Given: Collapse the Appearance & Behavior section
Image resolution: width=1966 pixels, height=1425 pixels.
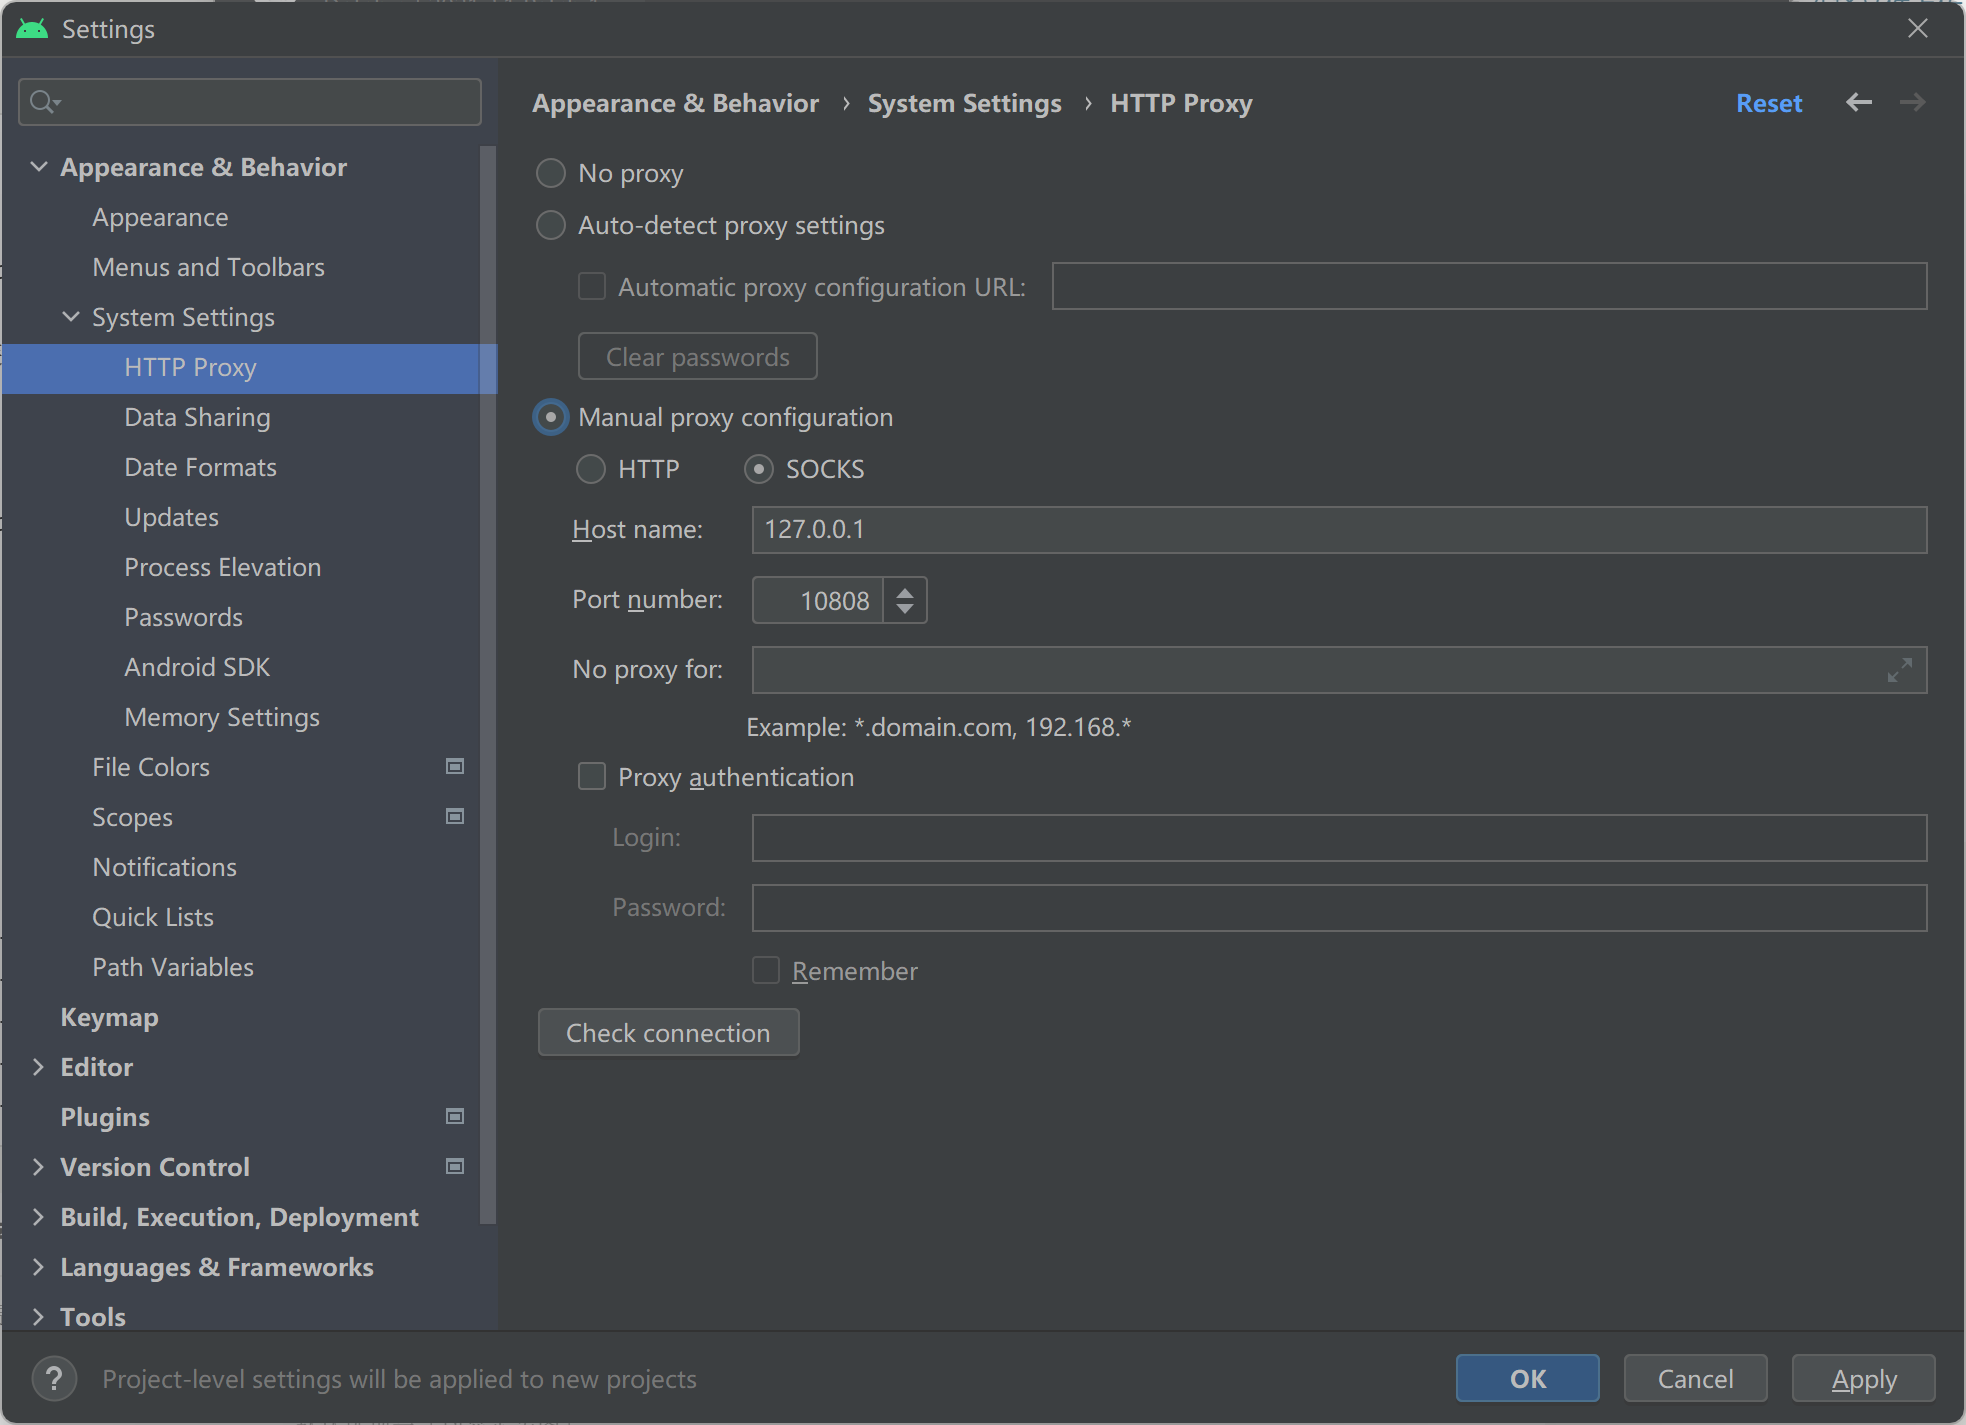Looking at the screenshot, I should pyautogui.click(x=39, y=167).
